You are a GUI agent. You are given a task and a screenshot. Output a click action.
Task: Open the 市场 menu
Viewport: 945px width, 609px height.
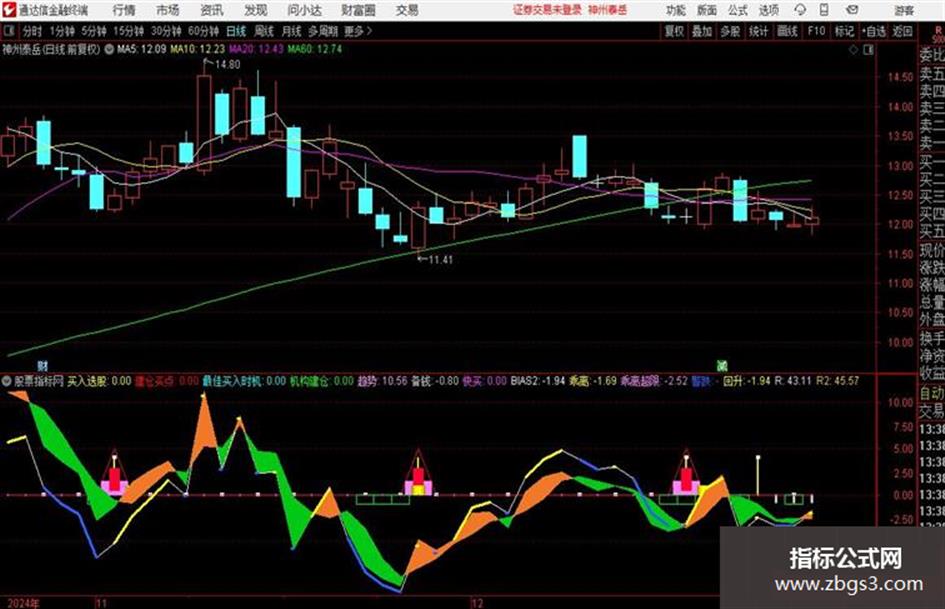click(x=168, y=10)
